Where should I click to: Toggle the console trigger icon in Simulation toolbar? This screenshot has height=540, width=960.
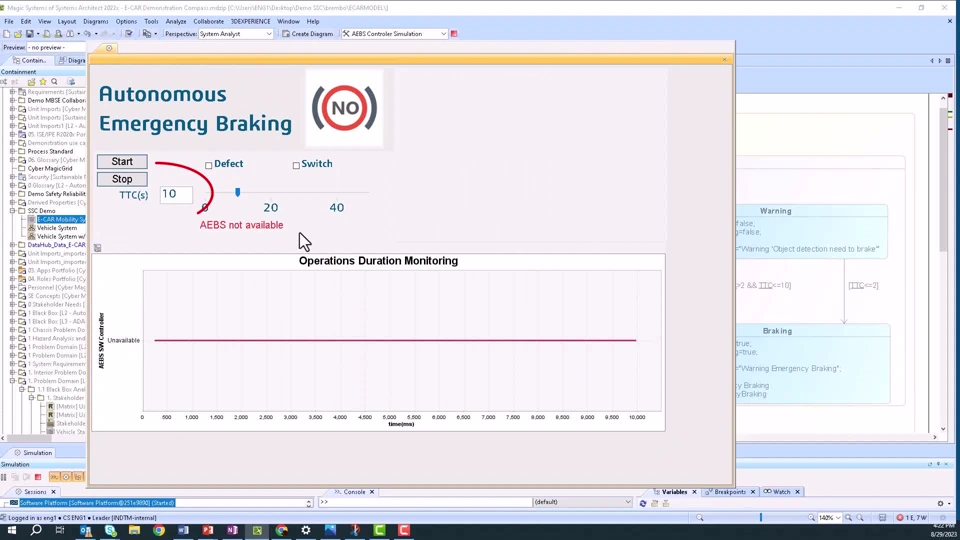pos(54,477)
